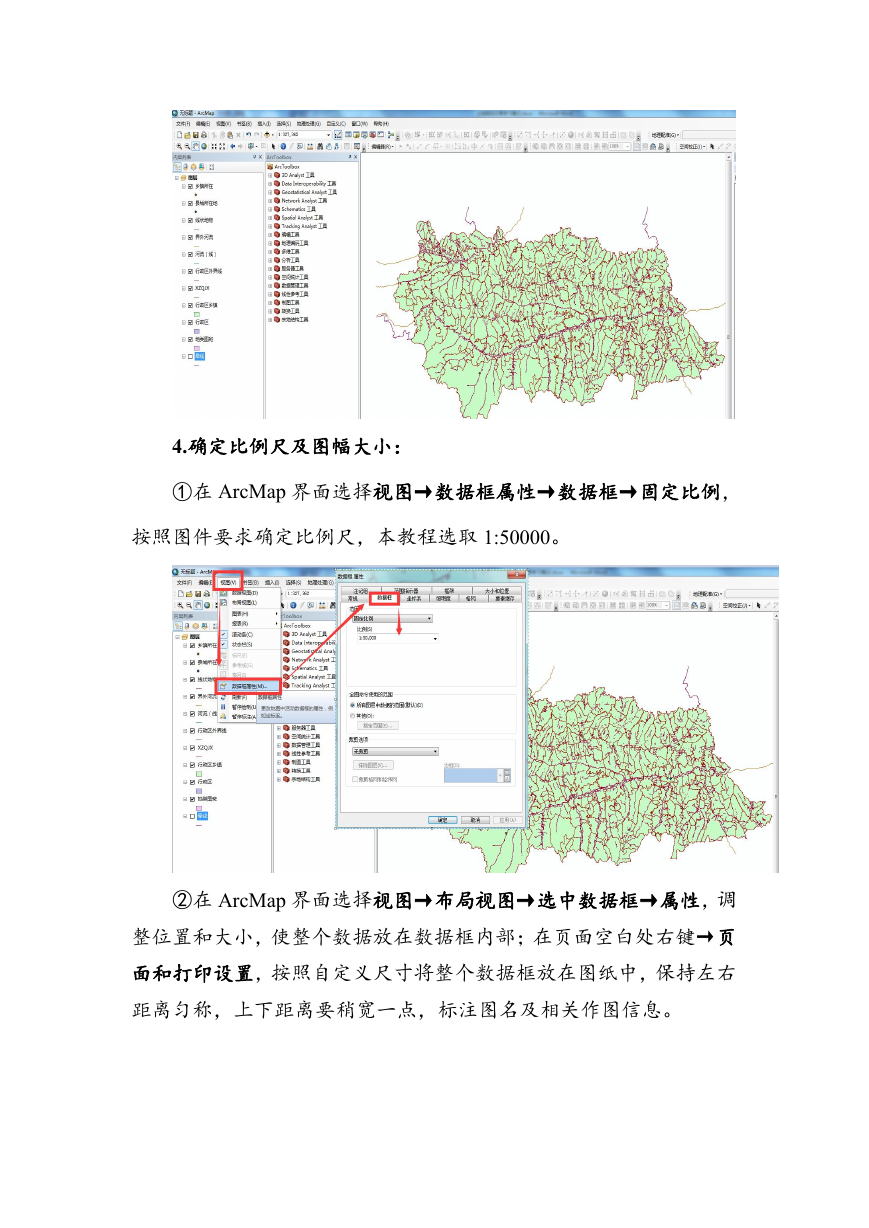Viewport: 869px width, 1228px height.
Task: Expand Geostatistical Analyst 工具 node in upper ArcToolbox
Action: click(270, 192)
